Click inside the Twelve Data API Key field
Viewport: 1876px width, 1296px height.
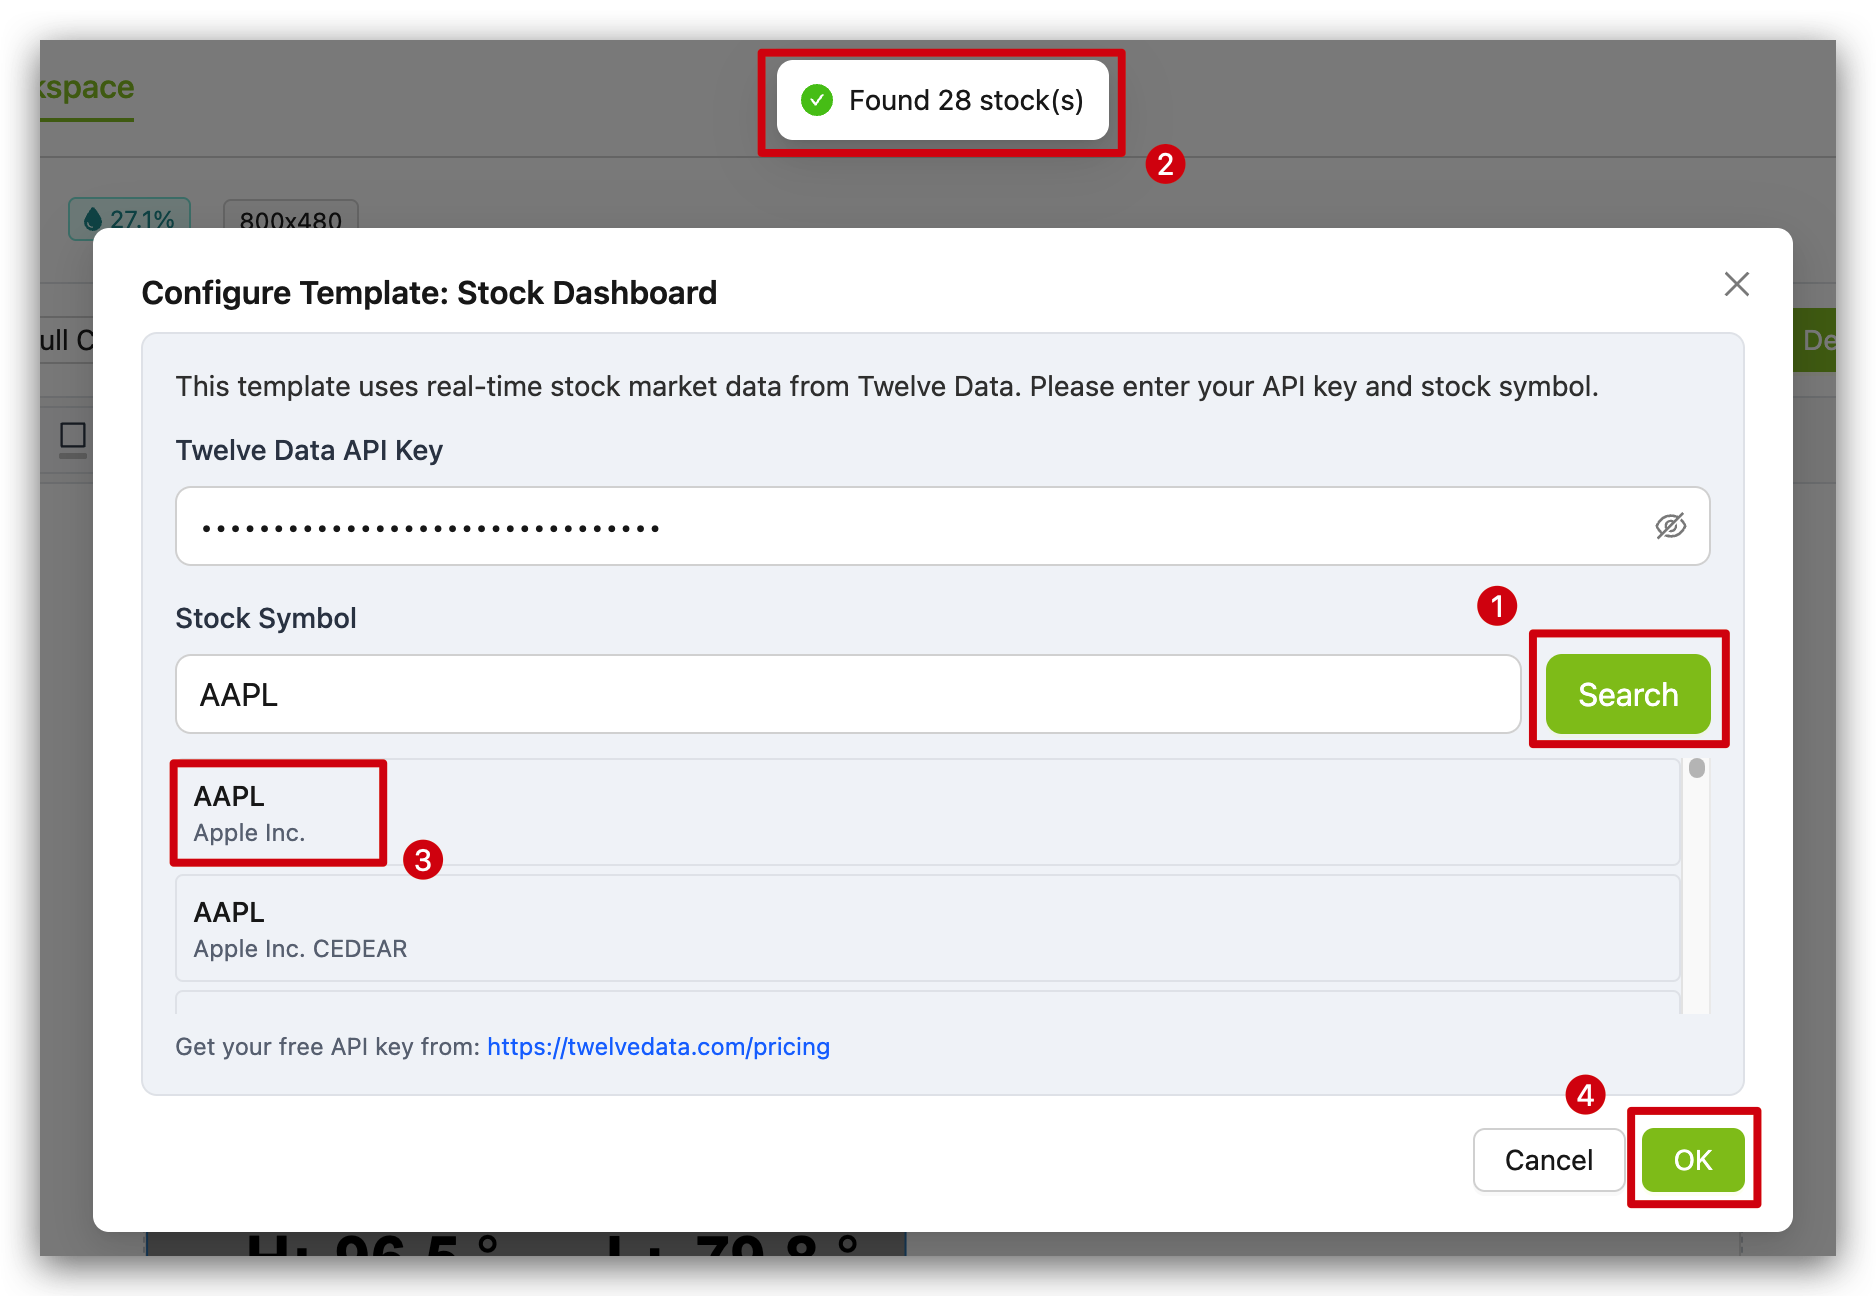tap(943, 526)
